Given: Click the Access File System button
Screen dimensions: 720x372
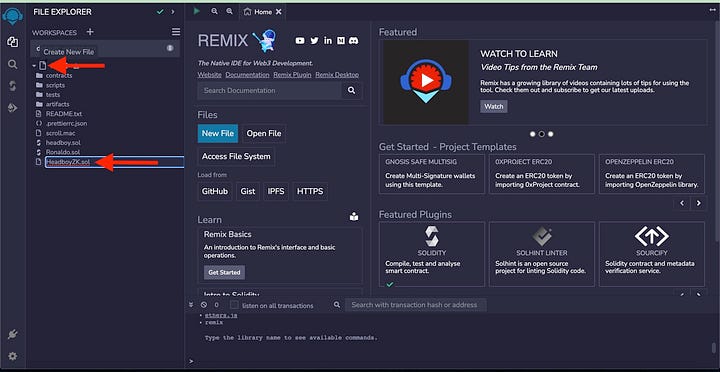Looking at the screenshot, I should click(x=236, y=156).
